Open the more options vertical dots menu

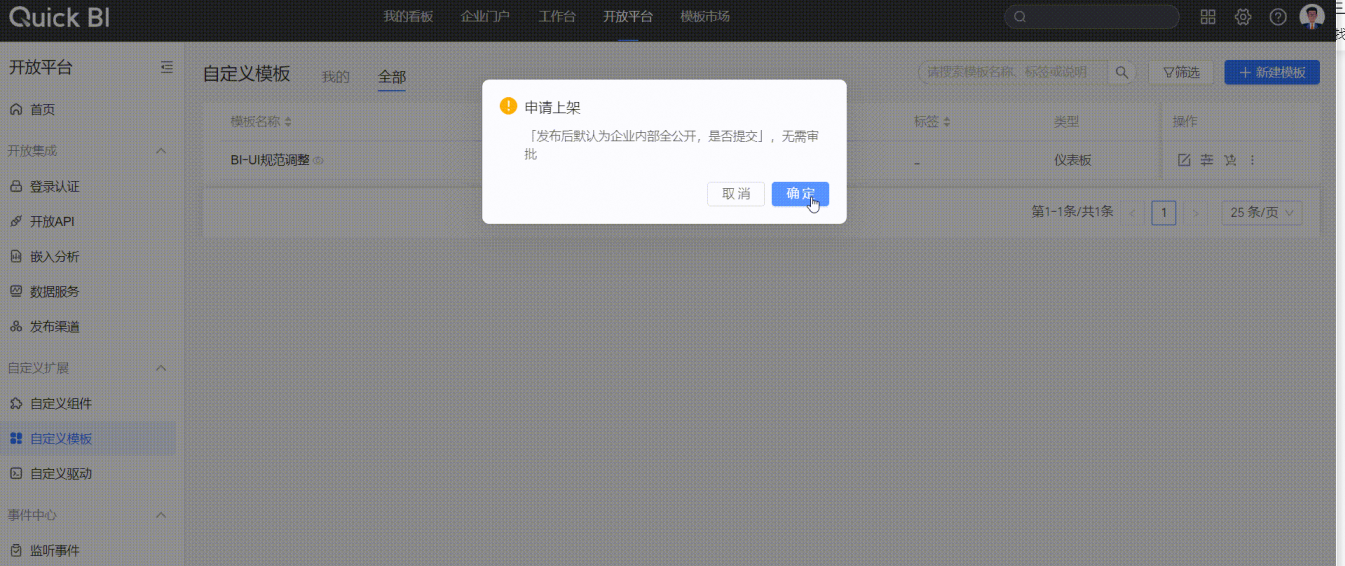pos(1252,160)
